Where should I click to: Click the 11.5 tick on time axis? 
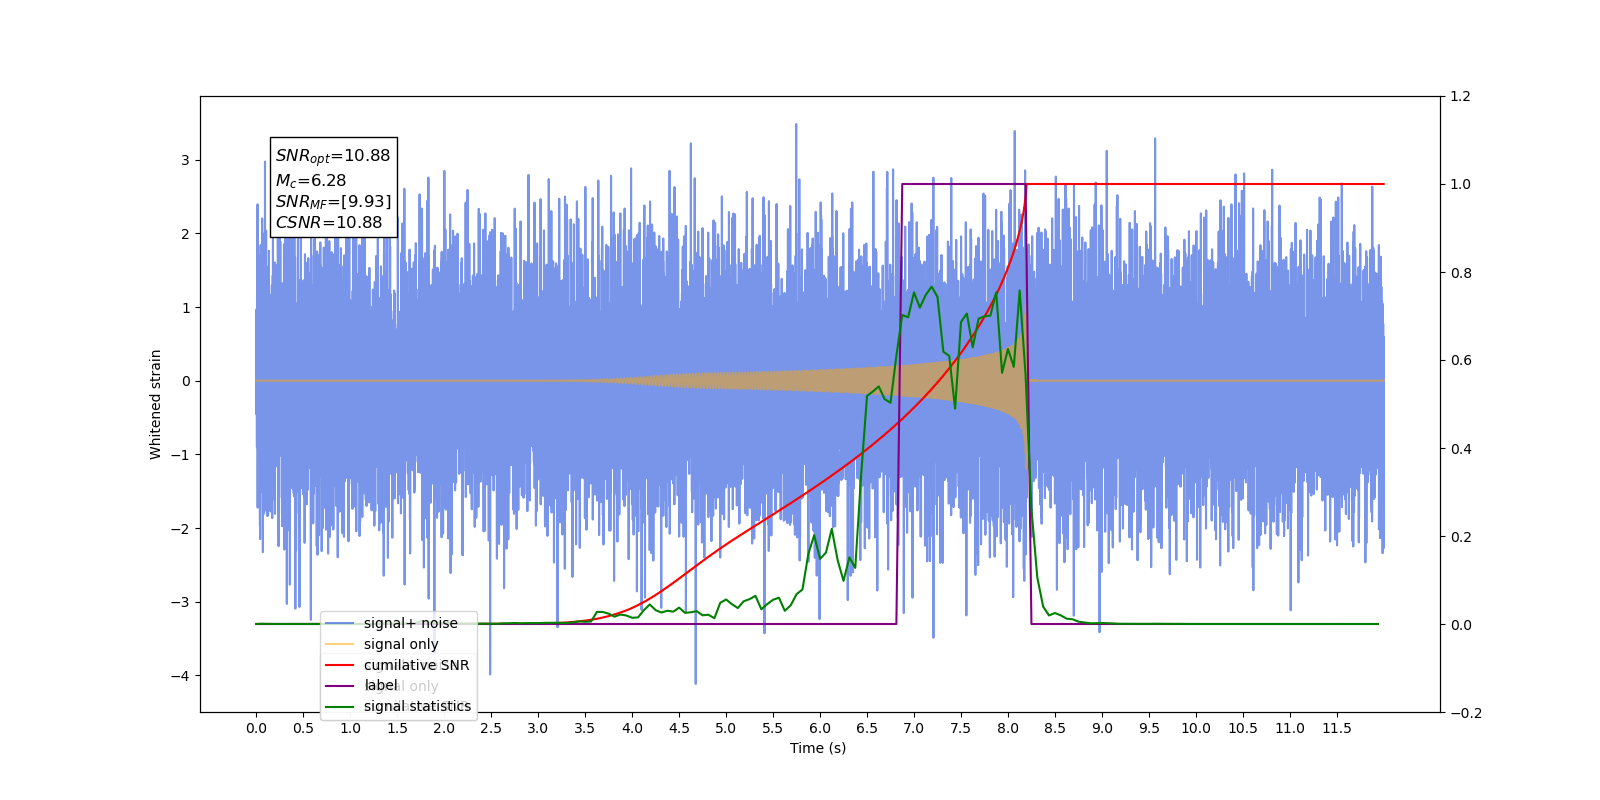tap(1337, 728)
